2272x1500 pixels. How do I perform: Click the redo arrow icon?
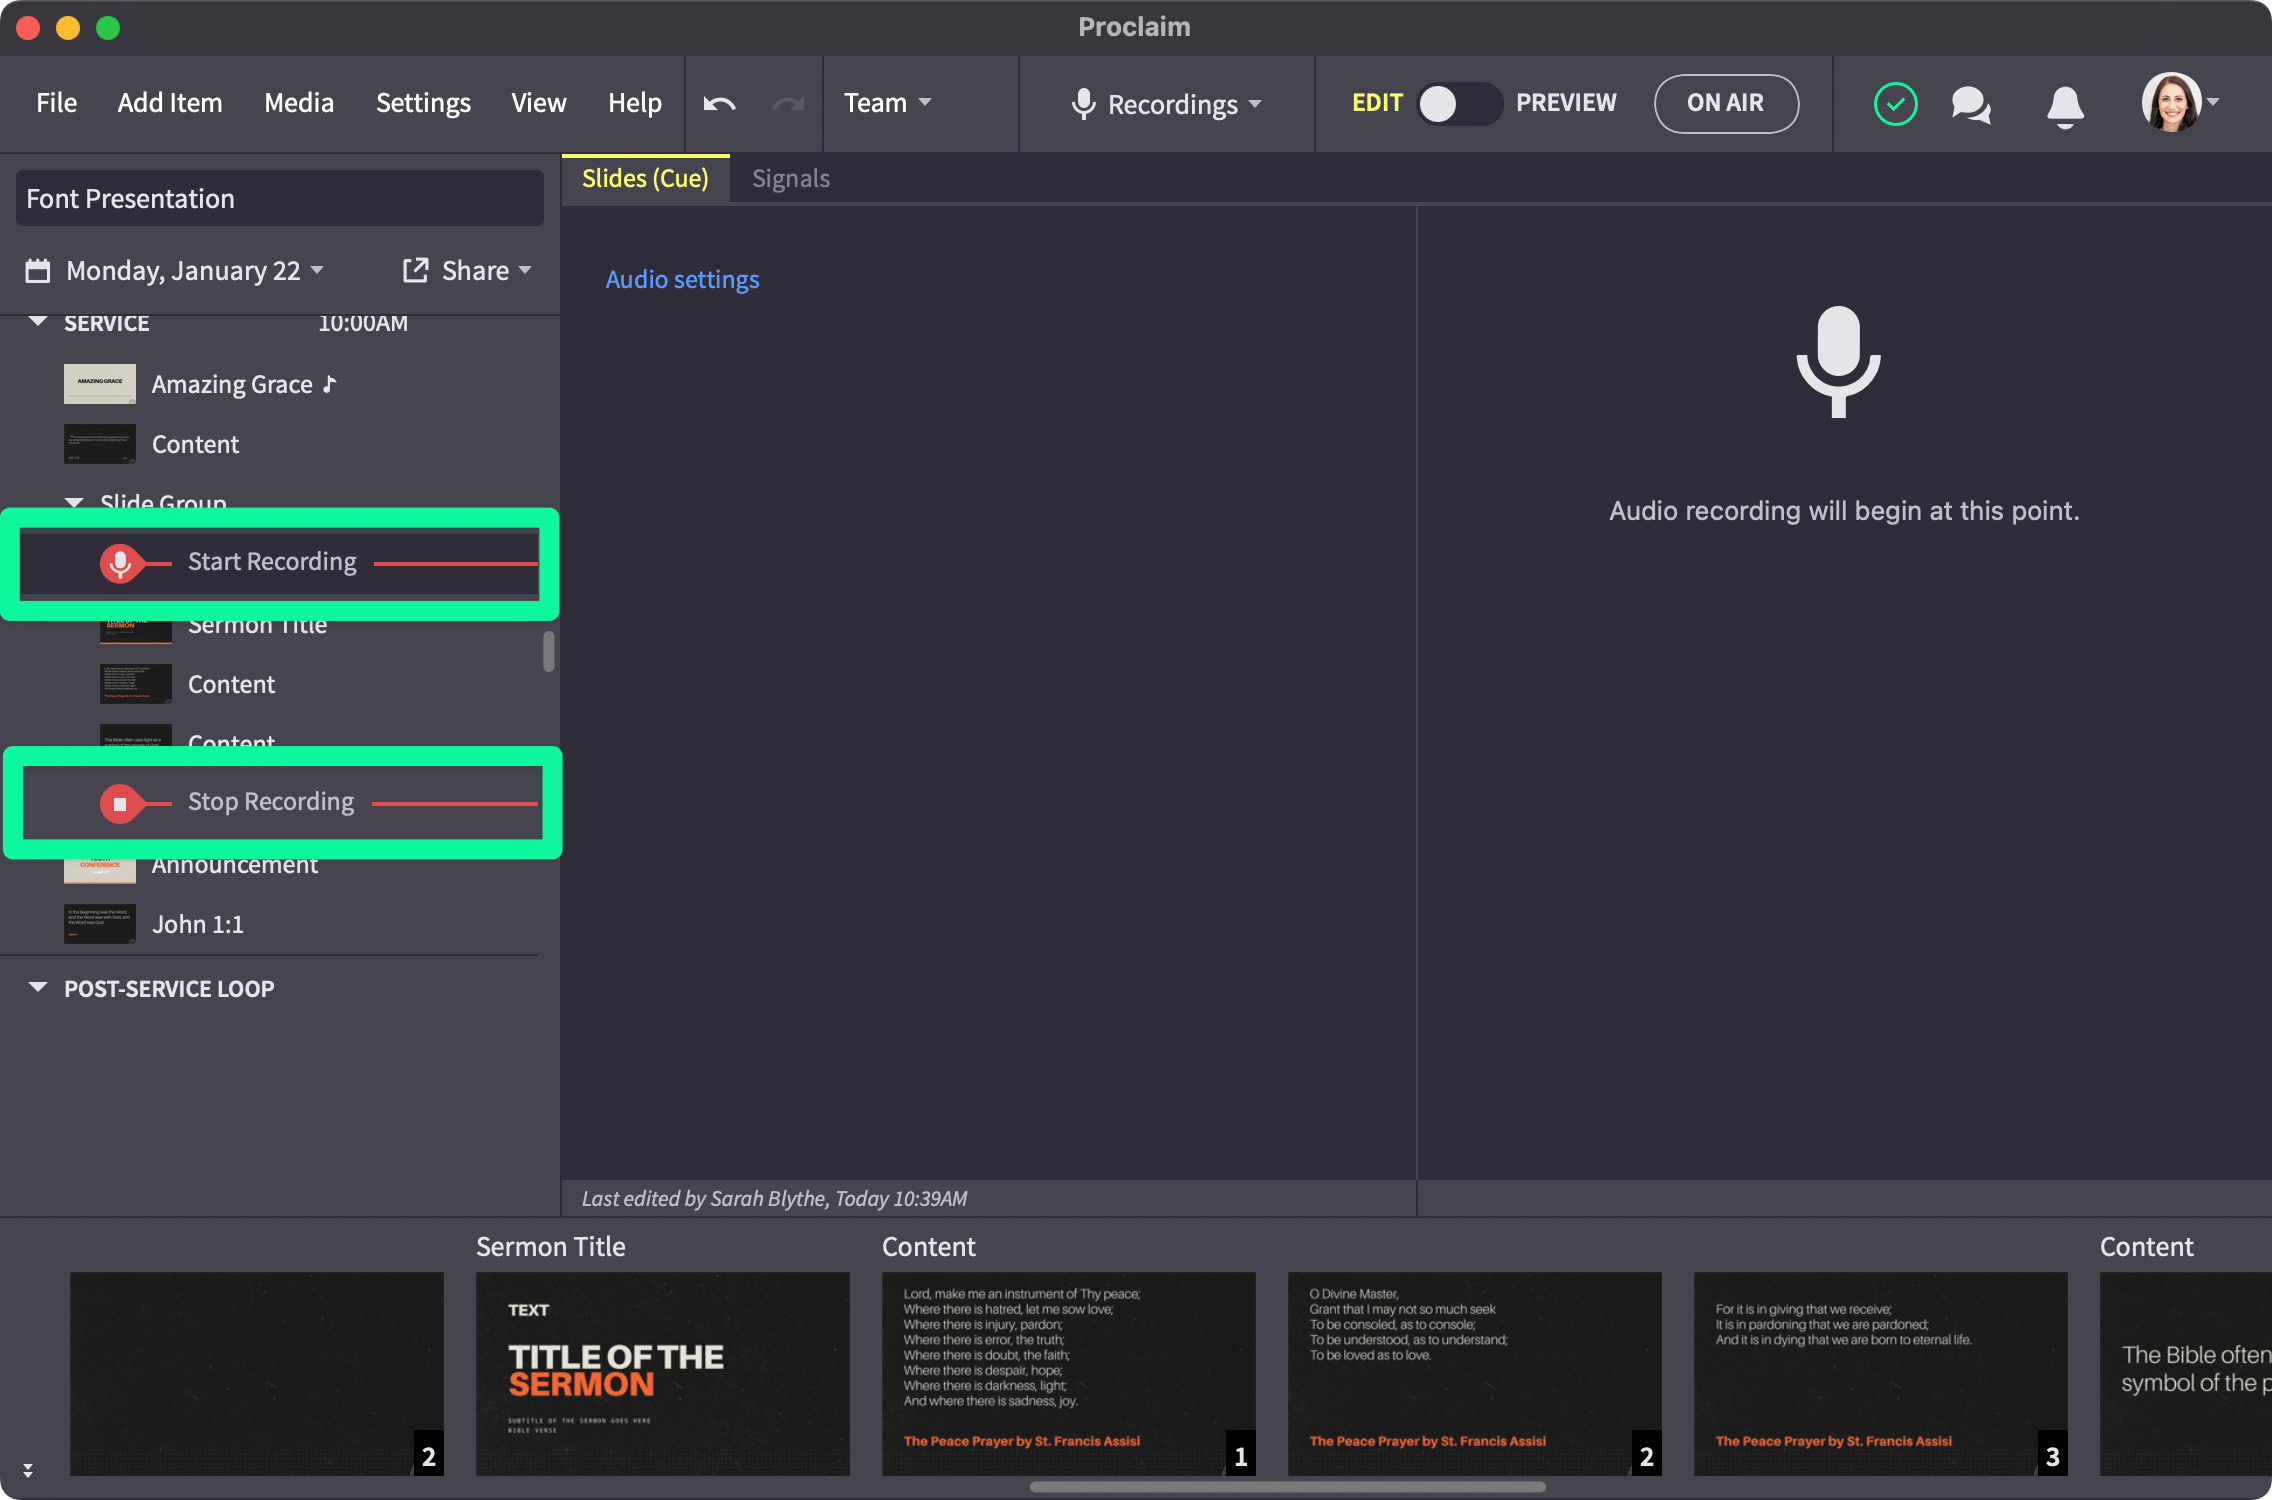[x=788, y=104]
